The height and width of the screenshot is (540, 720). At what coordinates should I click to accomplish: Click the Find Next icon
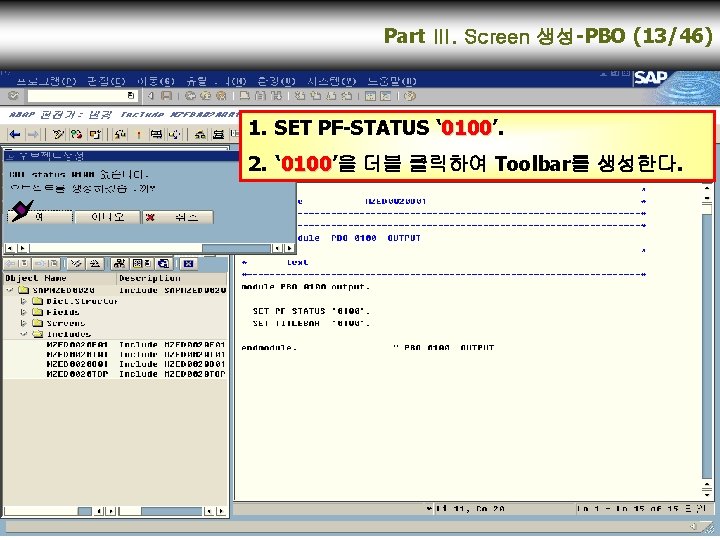tap(276, 96)
